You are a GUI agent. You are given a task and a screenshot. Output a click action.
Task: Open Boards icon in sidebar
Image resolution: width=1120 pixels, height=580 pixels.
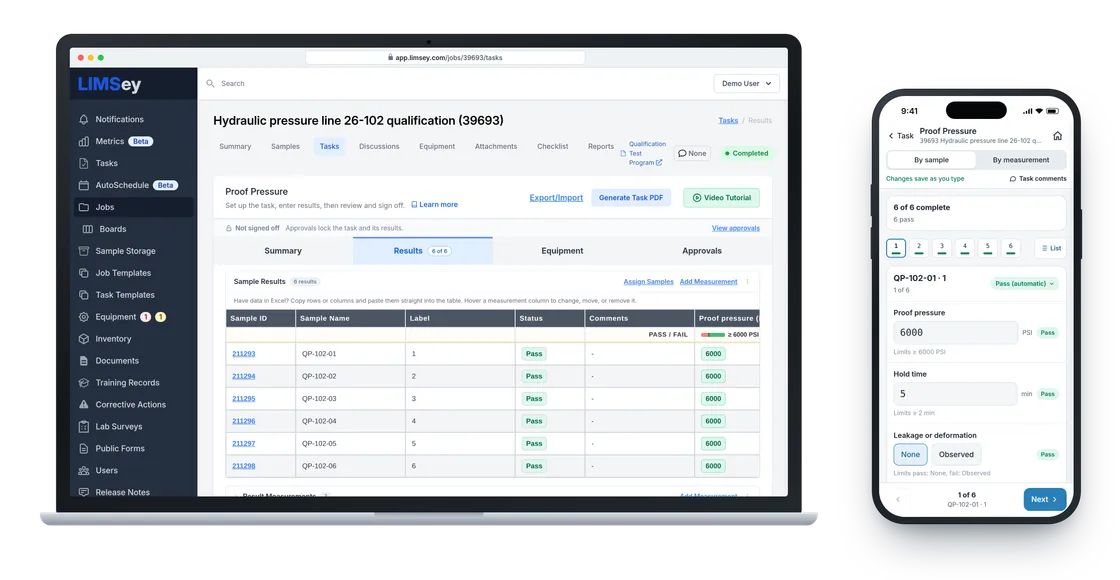point(88,229)
